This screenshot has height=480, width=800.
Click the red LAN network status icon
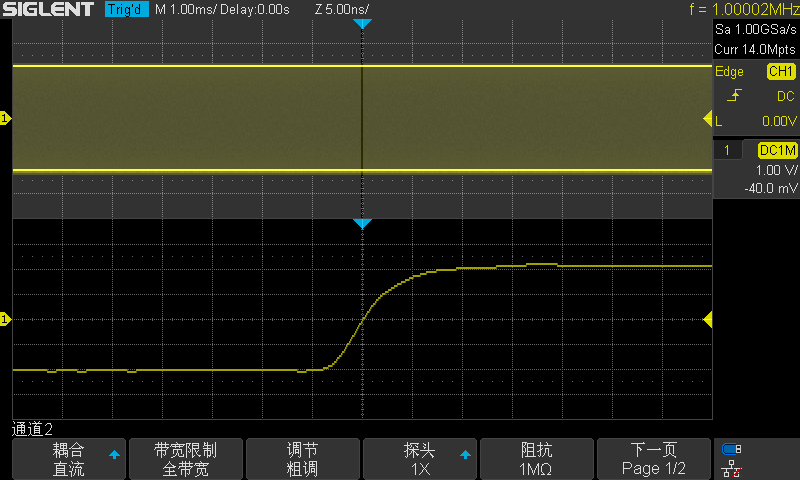[731, 467]
